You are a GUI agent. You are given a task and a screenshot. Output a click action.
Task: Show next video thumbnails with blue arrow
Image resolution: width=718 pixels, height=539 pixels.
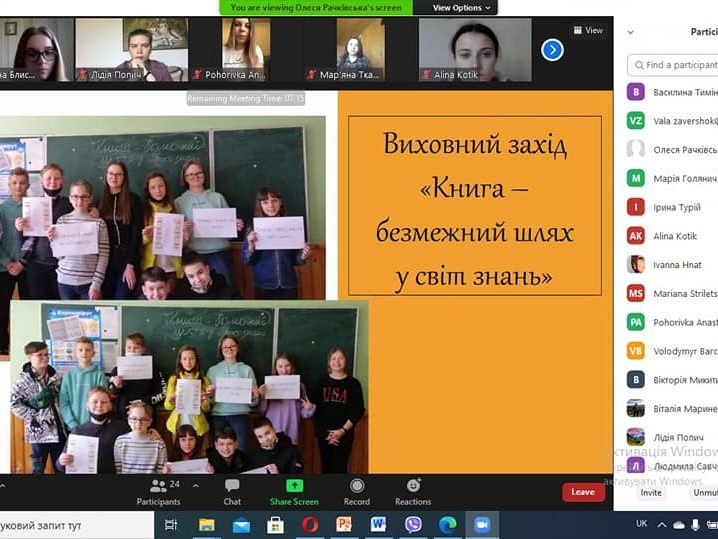point(552,49)
